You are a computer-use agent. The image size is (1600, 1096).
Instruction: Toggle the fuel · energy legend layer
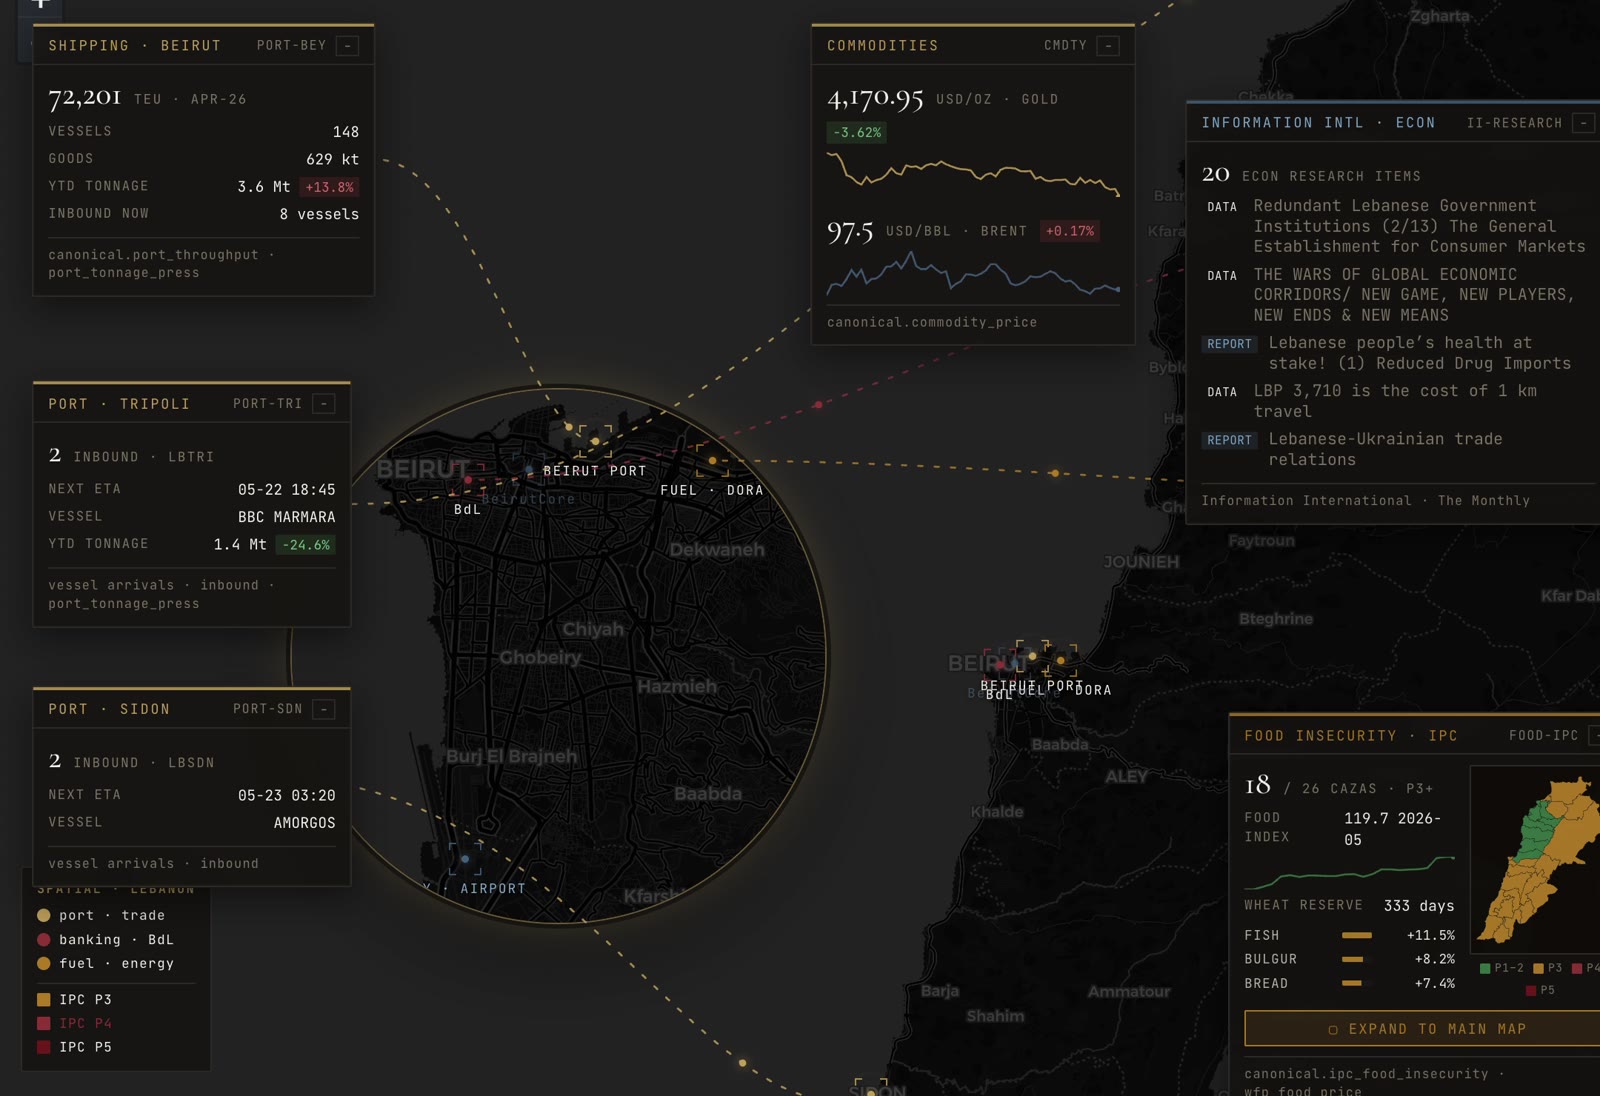point(105,964)
